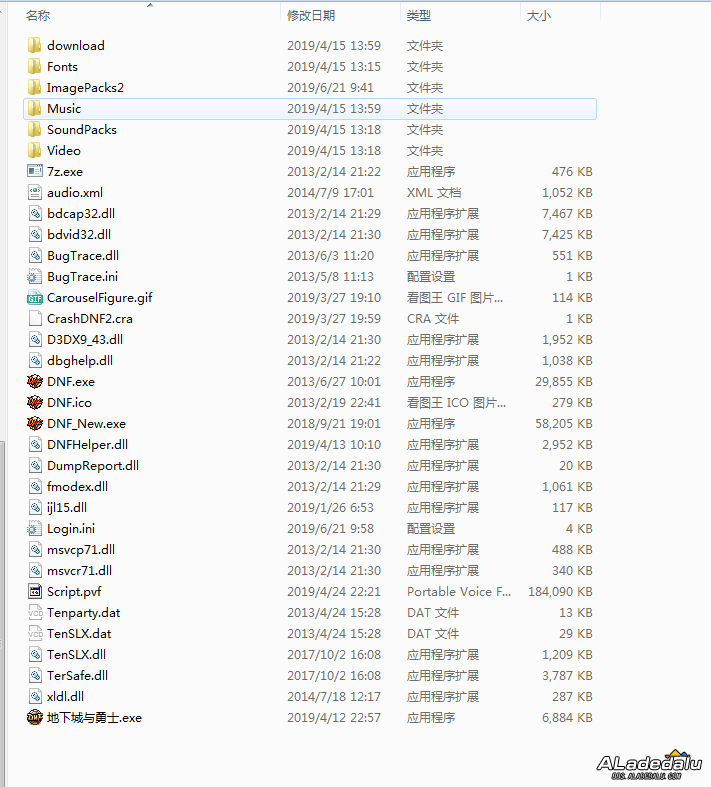Select the Tenparty.dat file icon
Image resolution: width=711 pixels, height=787 pixels.
tap(35, 612)
